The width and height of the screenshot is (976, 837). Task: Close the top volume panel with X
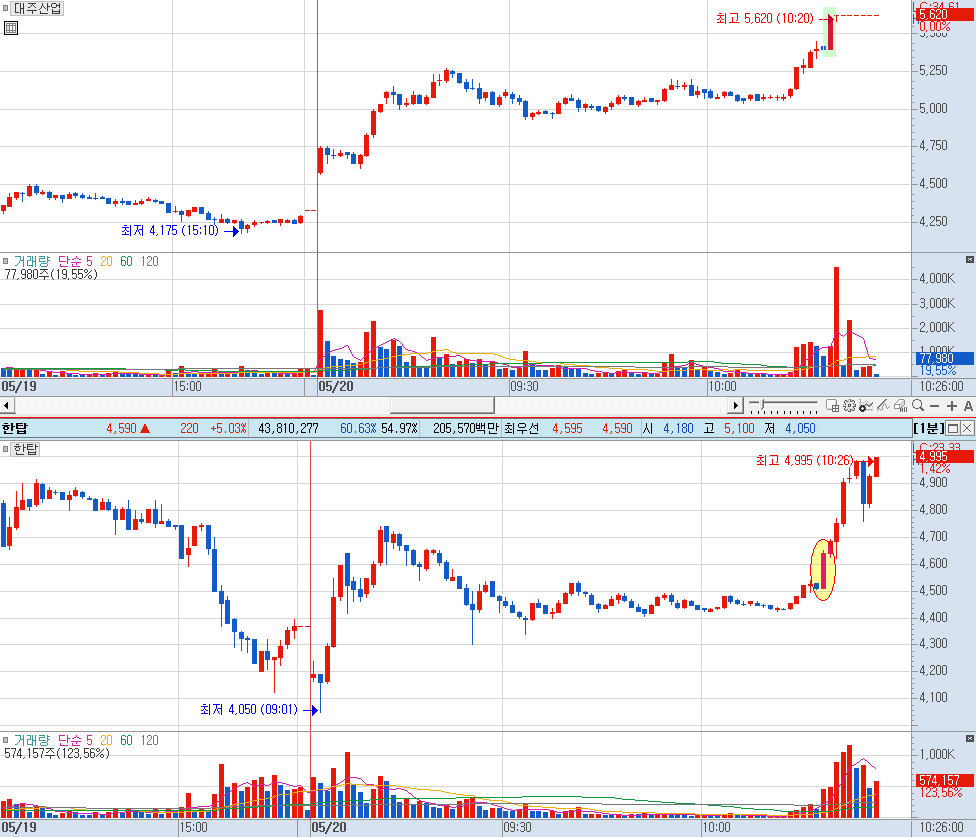969,260
